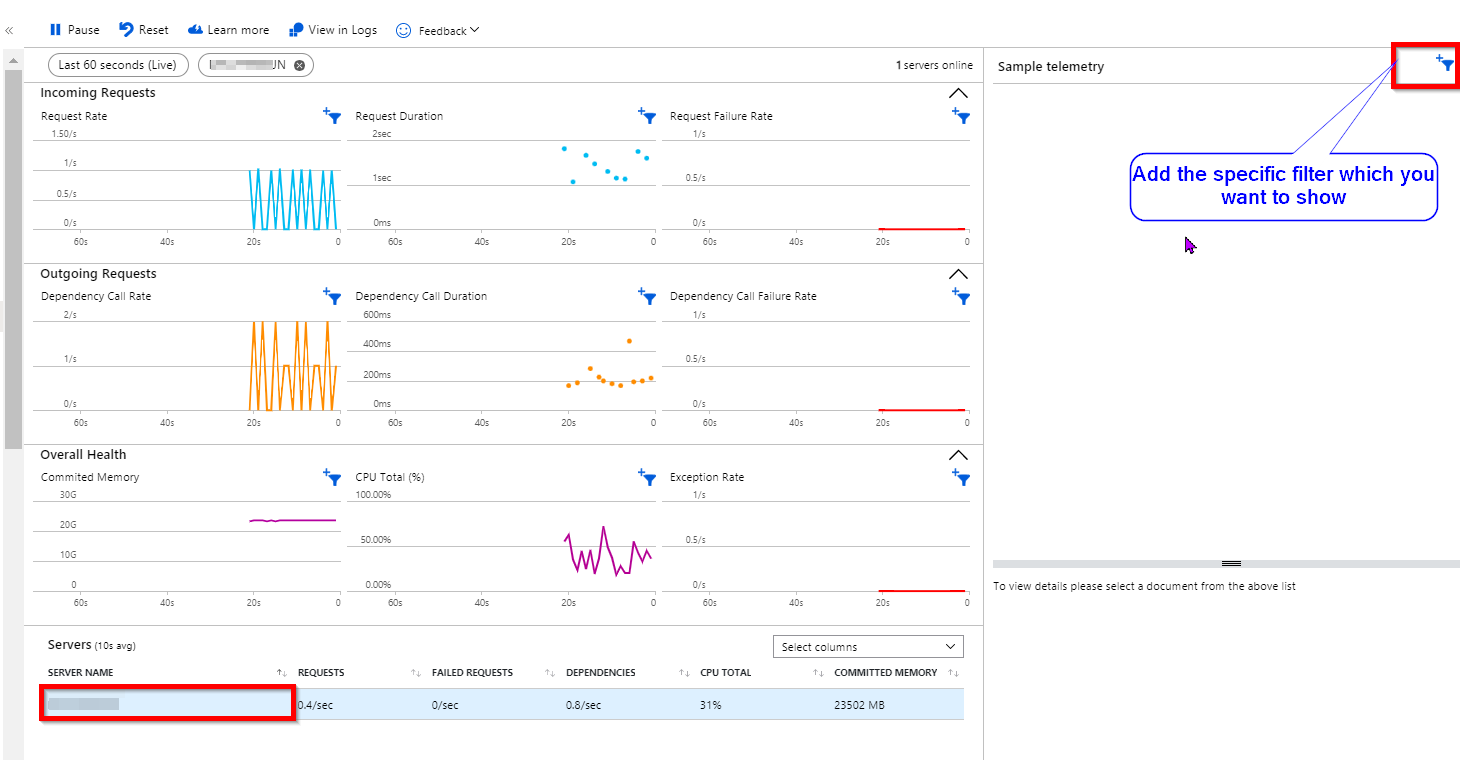Open Request Failure Rate filter icon
Viewport: 1460px width, 760px height.
pos(962,116)
